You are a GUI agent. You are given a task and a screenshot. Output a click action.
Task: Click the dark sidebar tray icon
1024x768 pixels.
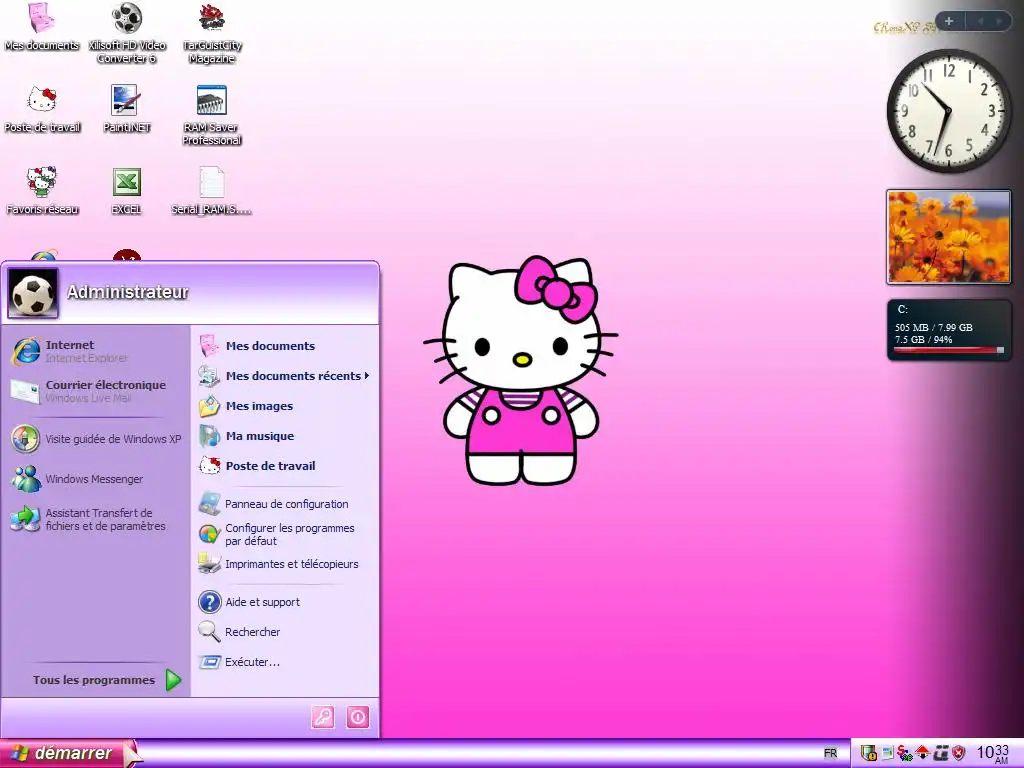pyautogui.click(x=940, y=753)
